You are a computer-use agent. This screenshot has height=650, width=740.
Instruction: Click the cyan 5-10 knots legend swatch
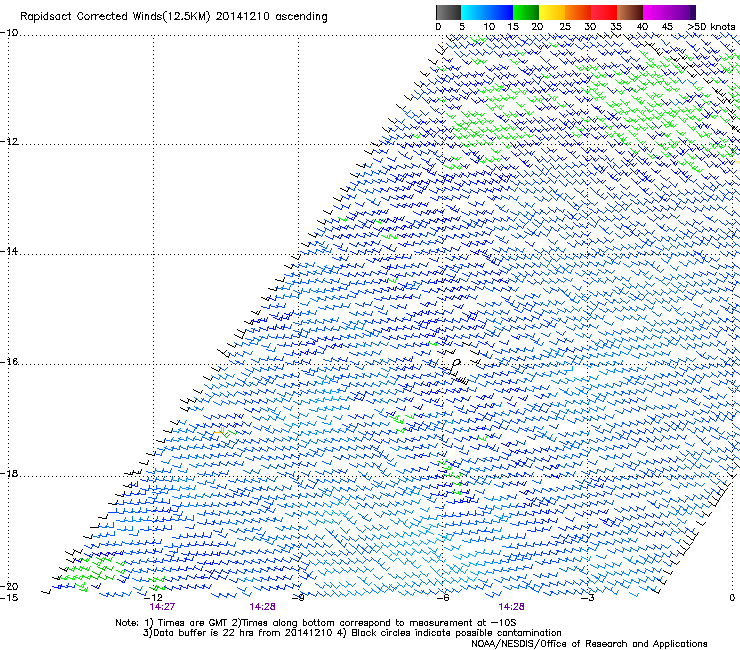[474, 12]
